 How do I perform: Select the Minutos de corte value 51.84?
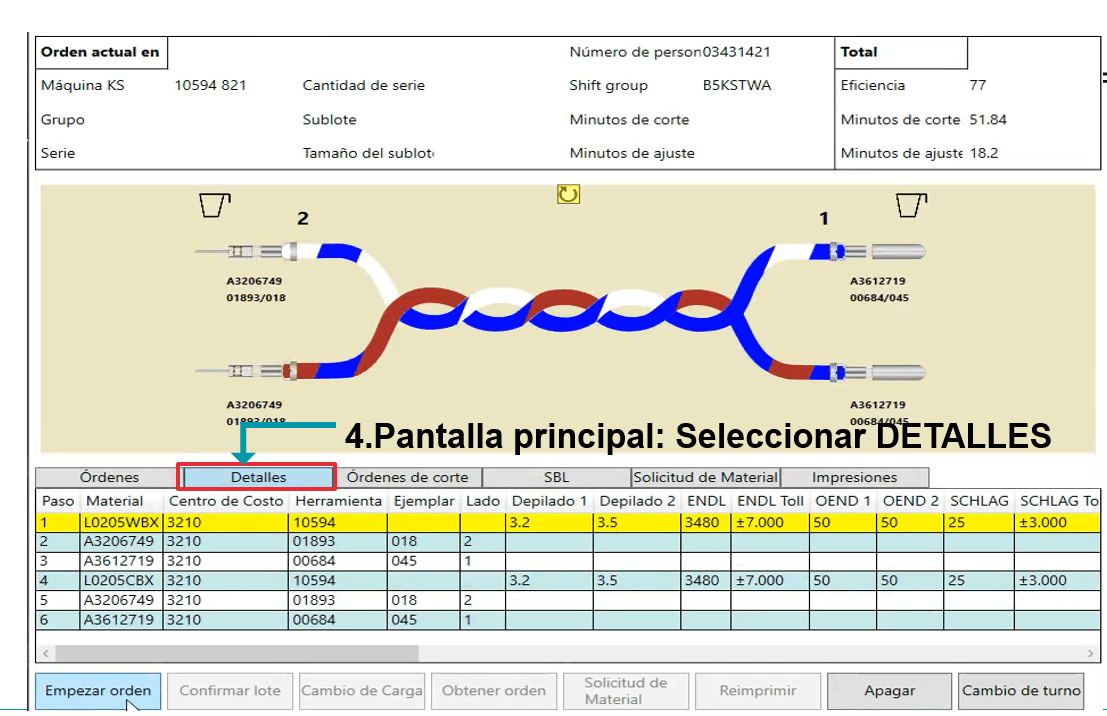pyautogui.click(x=988, y=119)
